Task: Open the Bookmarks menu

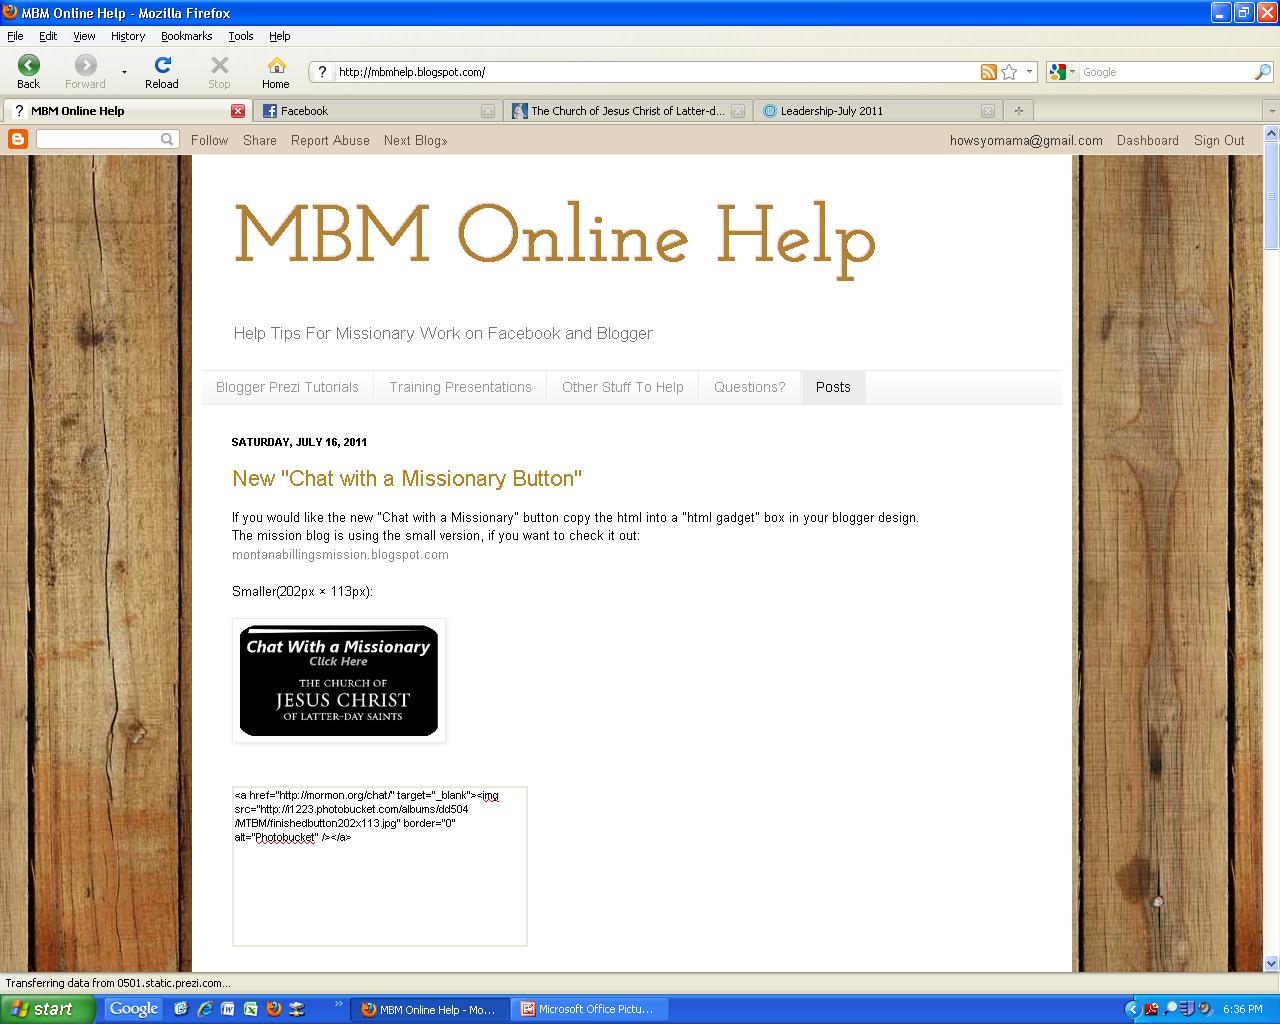Action: [x=186, y=36]
